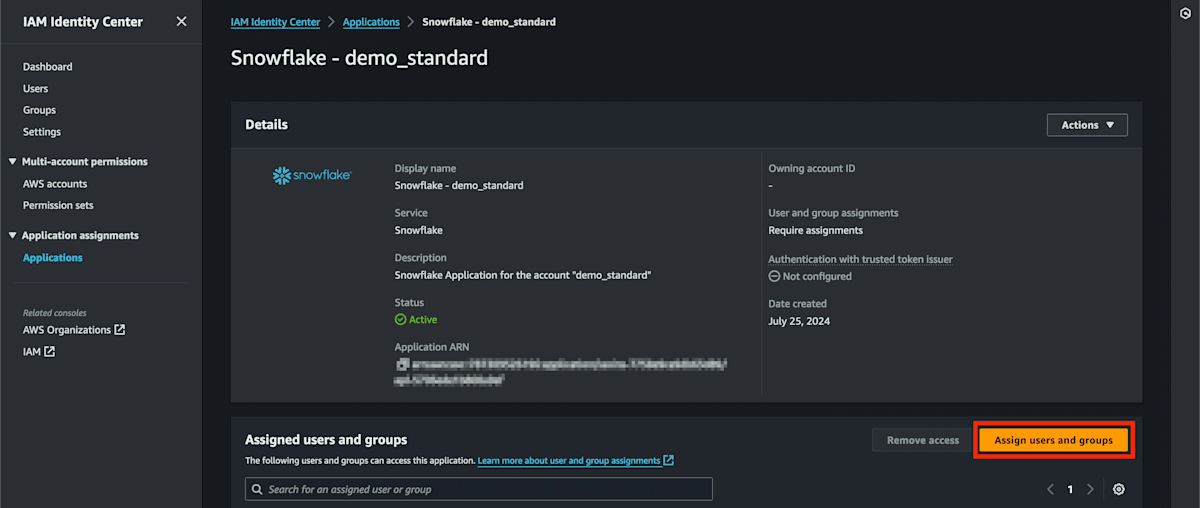This screenshot has height=508, width=1200.
Task: Go to Users page
Action: click(35, 89)
